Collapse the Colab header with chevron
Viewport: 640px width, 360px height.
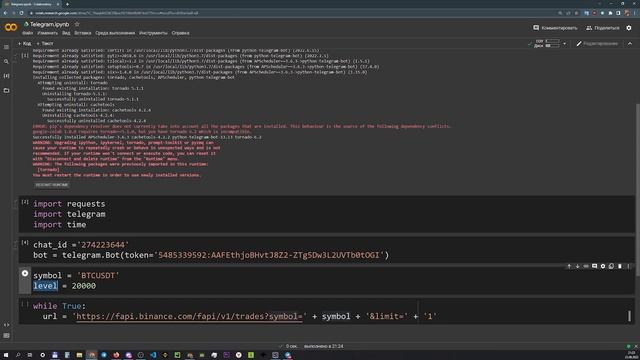click(630, 44)
